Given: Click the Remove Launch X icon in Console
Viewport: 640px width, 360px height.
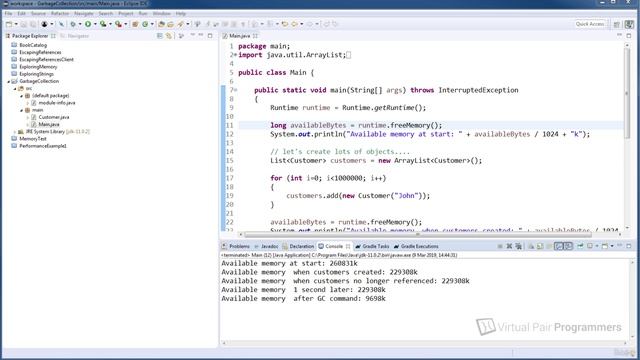Looking at the screenshot, I should [509, 246].
